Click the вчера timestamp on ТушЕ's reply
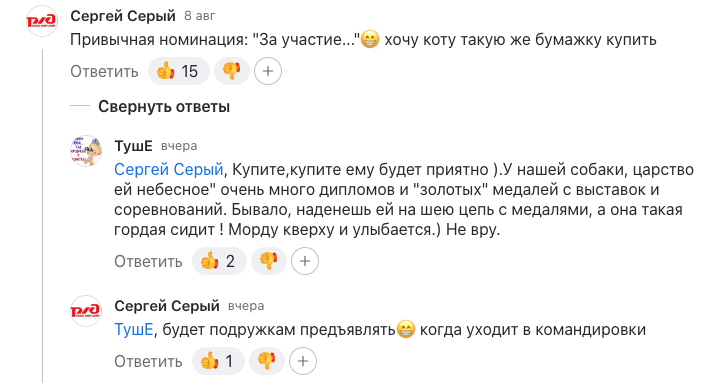This screenshot has width=724, height=391. pyautogui.click(x=179, y=146)
